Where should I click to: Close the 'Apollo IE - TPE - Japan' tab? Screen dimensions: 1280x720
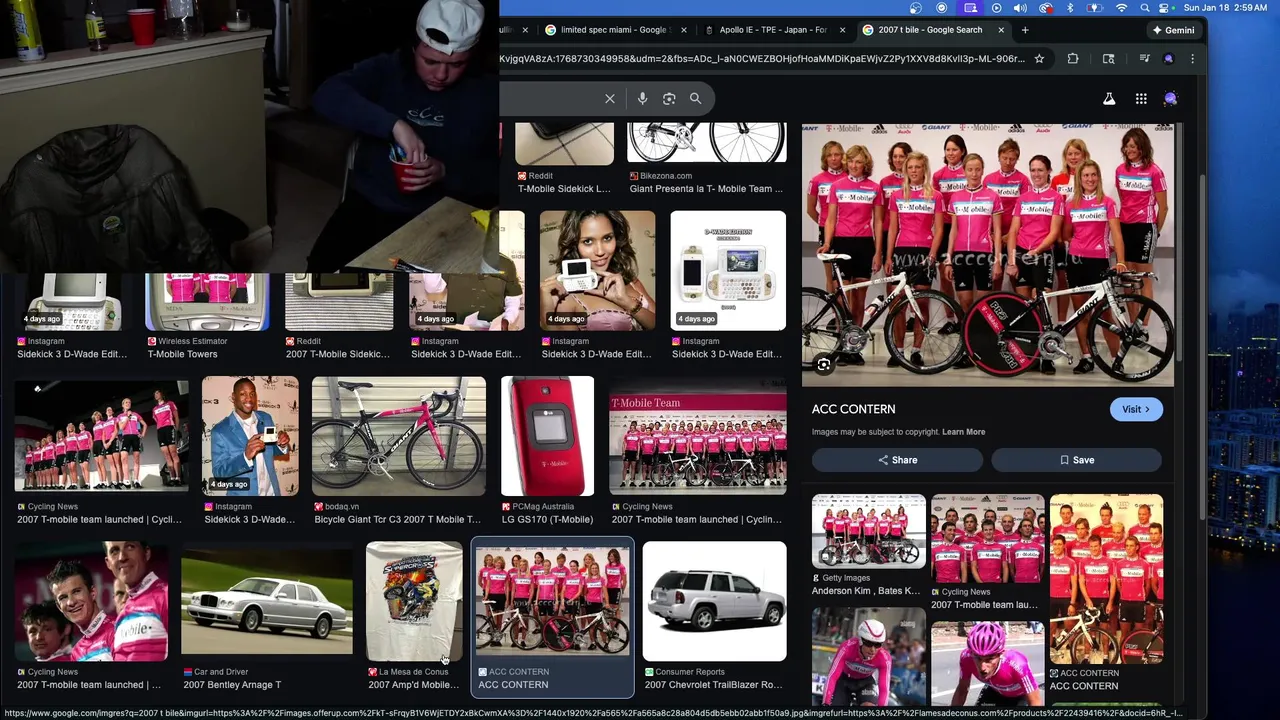pos(842,30)
